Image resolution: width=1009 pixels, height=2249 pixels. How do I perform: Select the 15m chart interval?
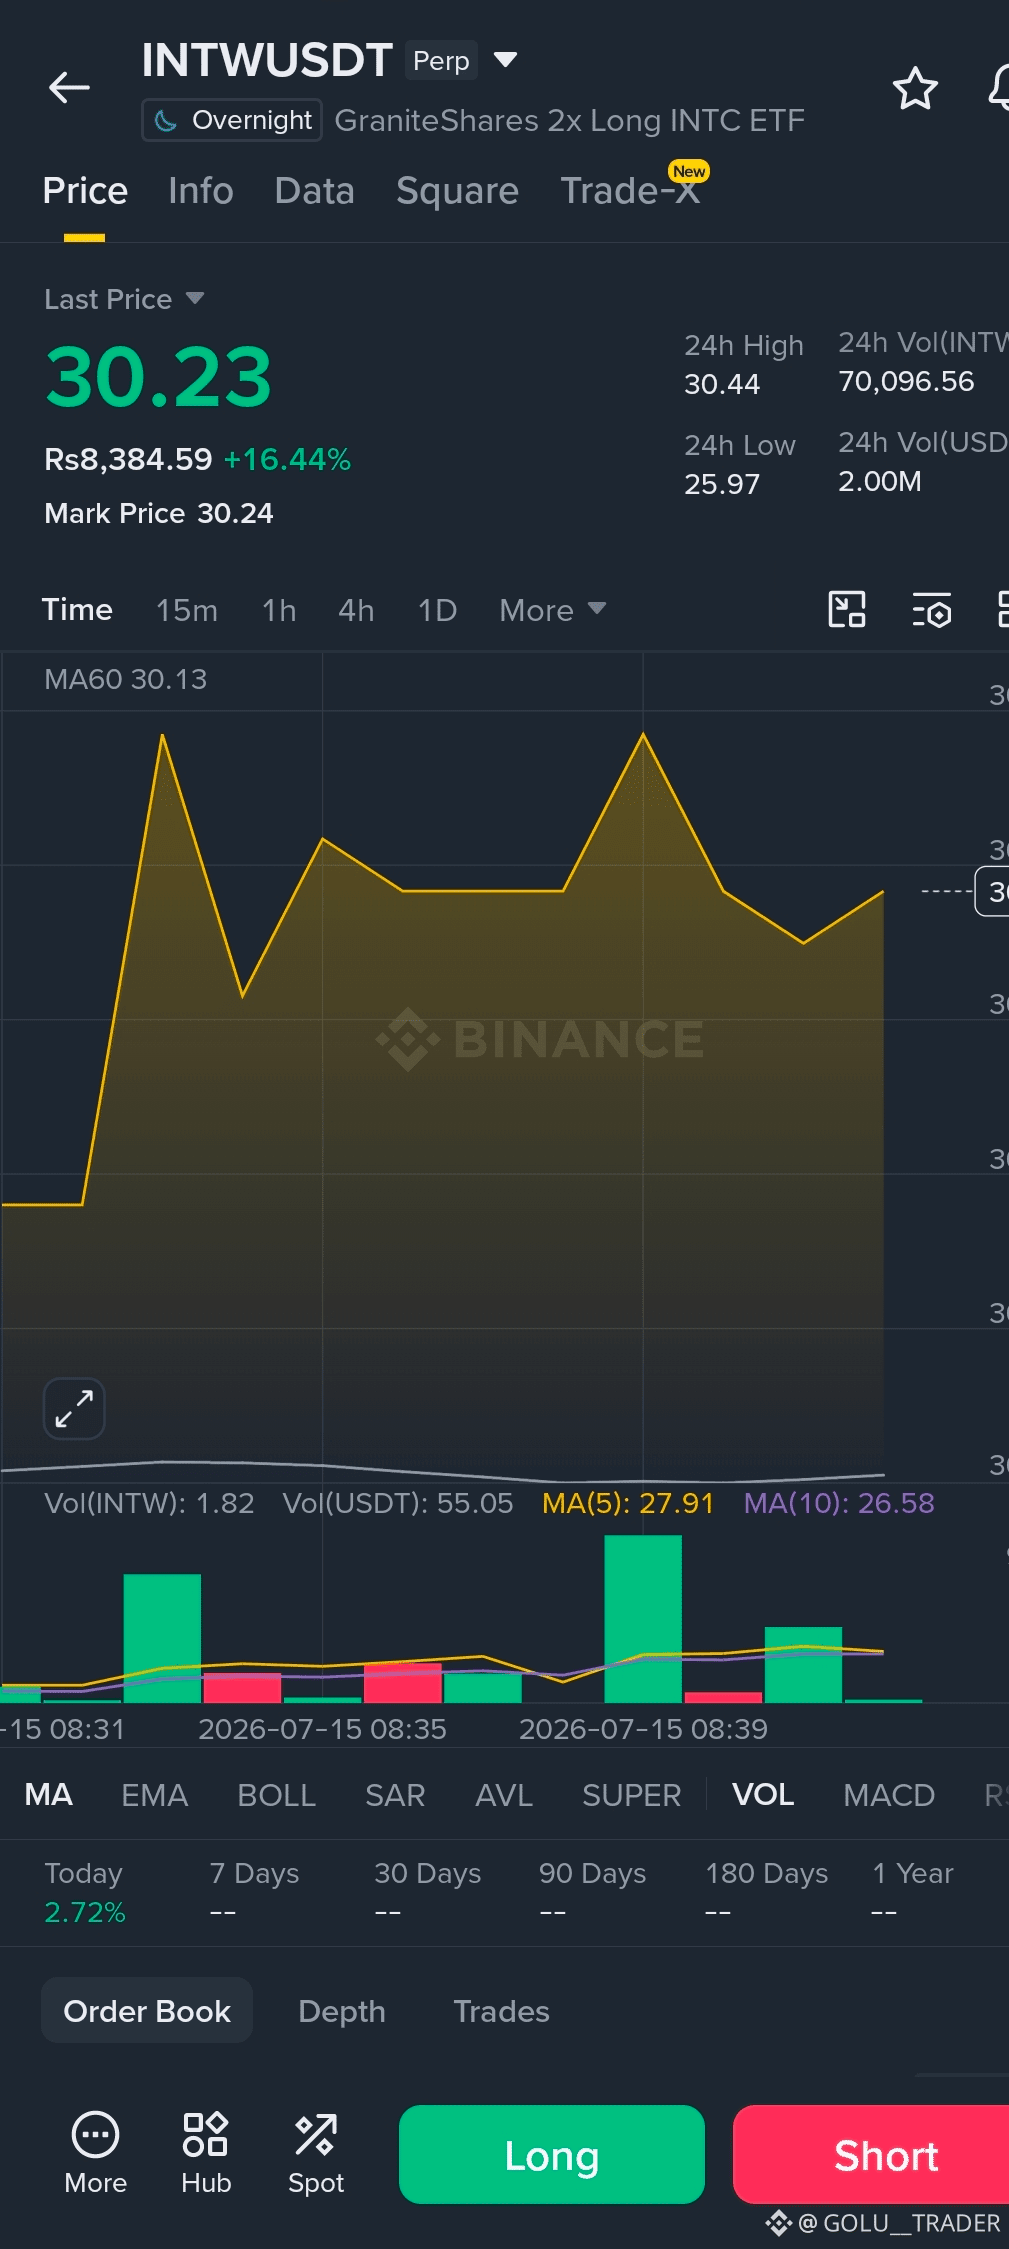coord(187,610)
